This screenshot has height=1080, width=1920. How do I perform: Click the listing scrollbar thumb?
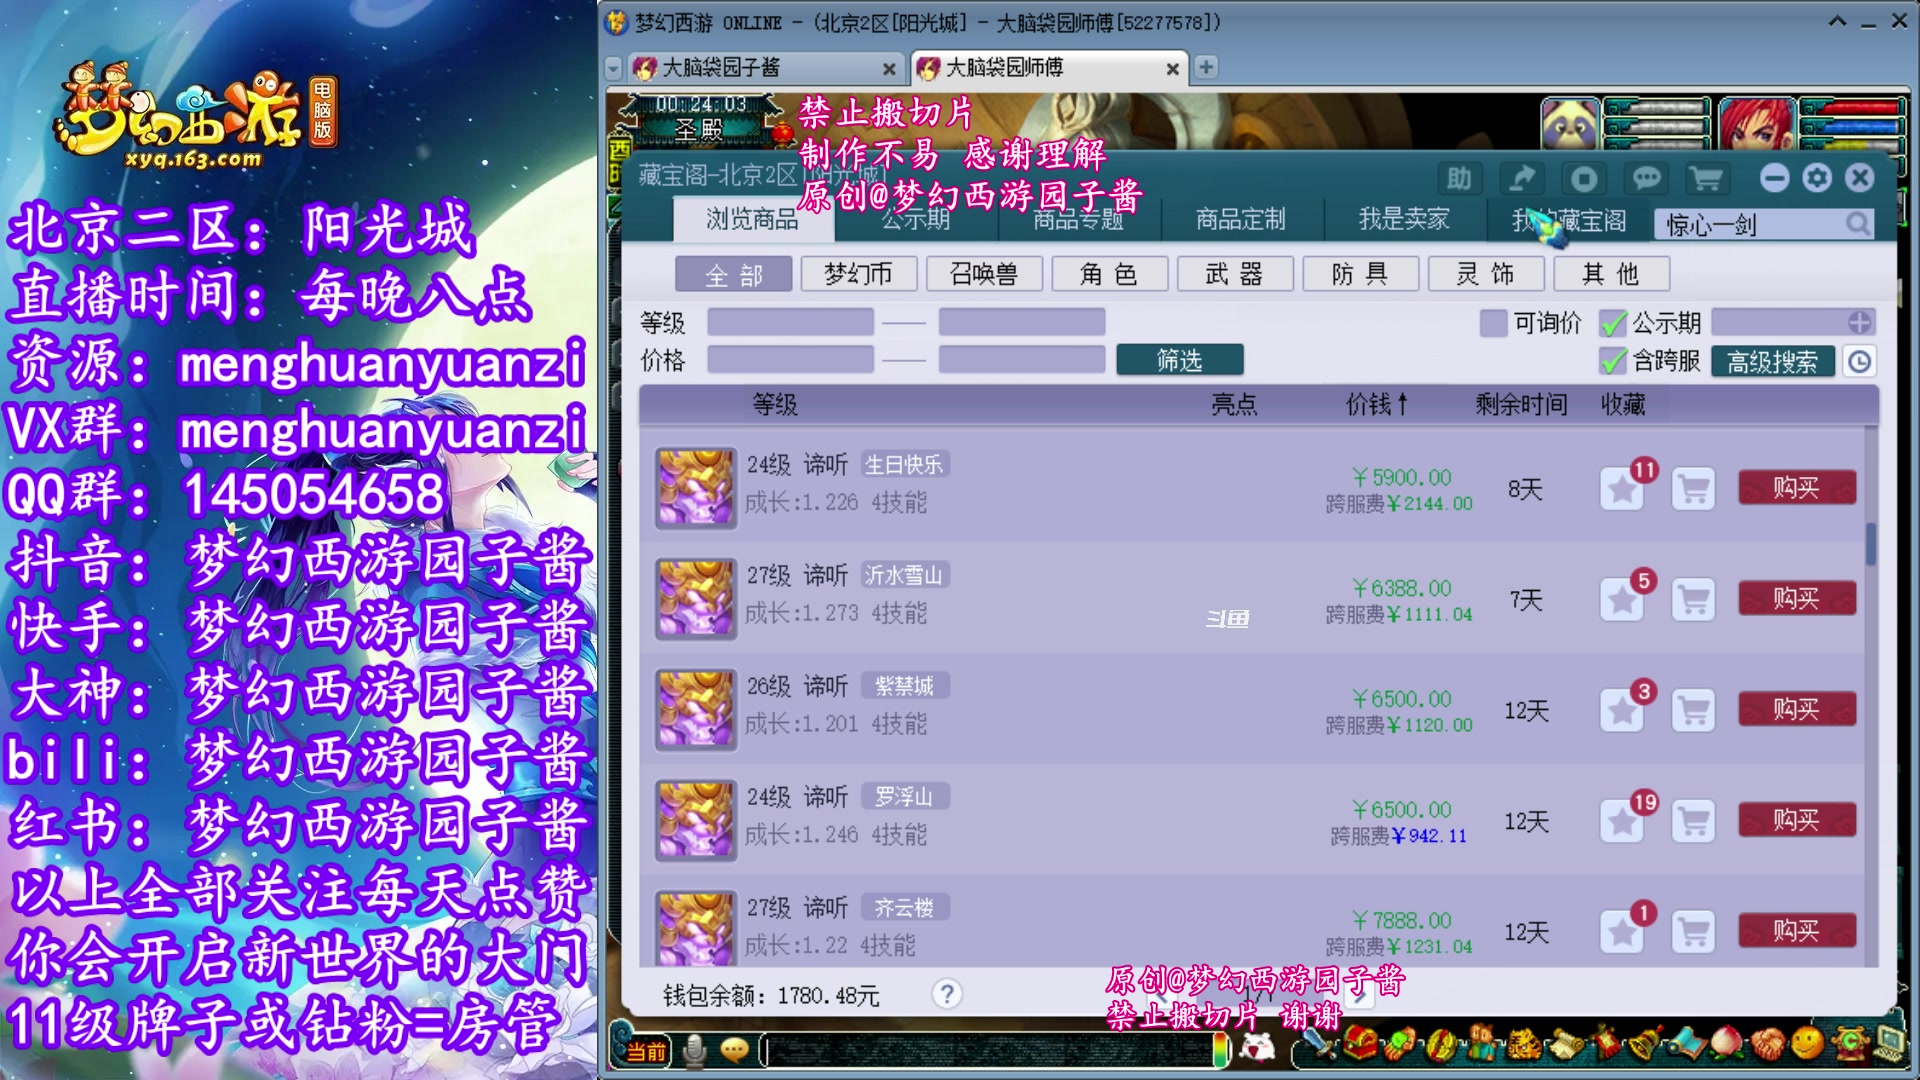1870,544
